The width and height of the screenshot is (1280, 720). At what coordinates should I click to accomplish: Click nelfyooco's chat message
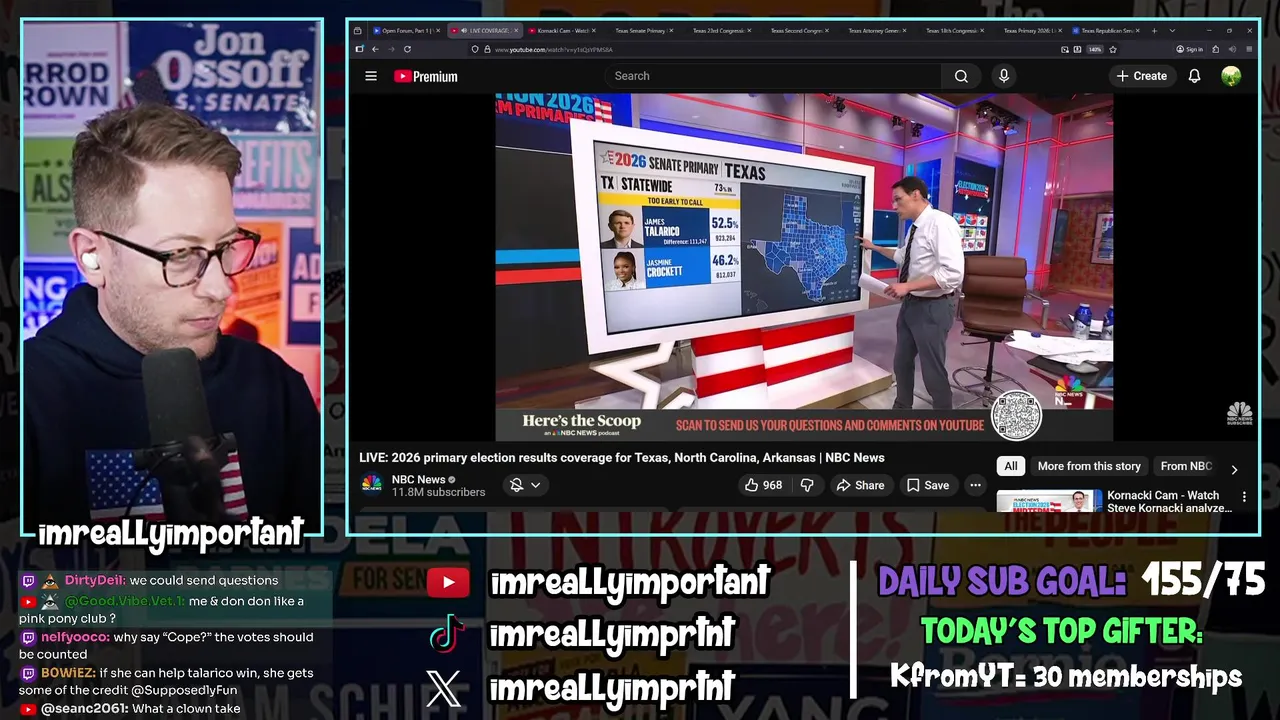click(x=166, y=645)
